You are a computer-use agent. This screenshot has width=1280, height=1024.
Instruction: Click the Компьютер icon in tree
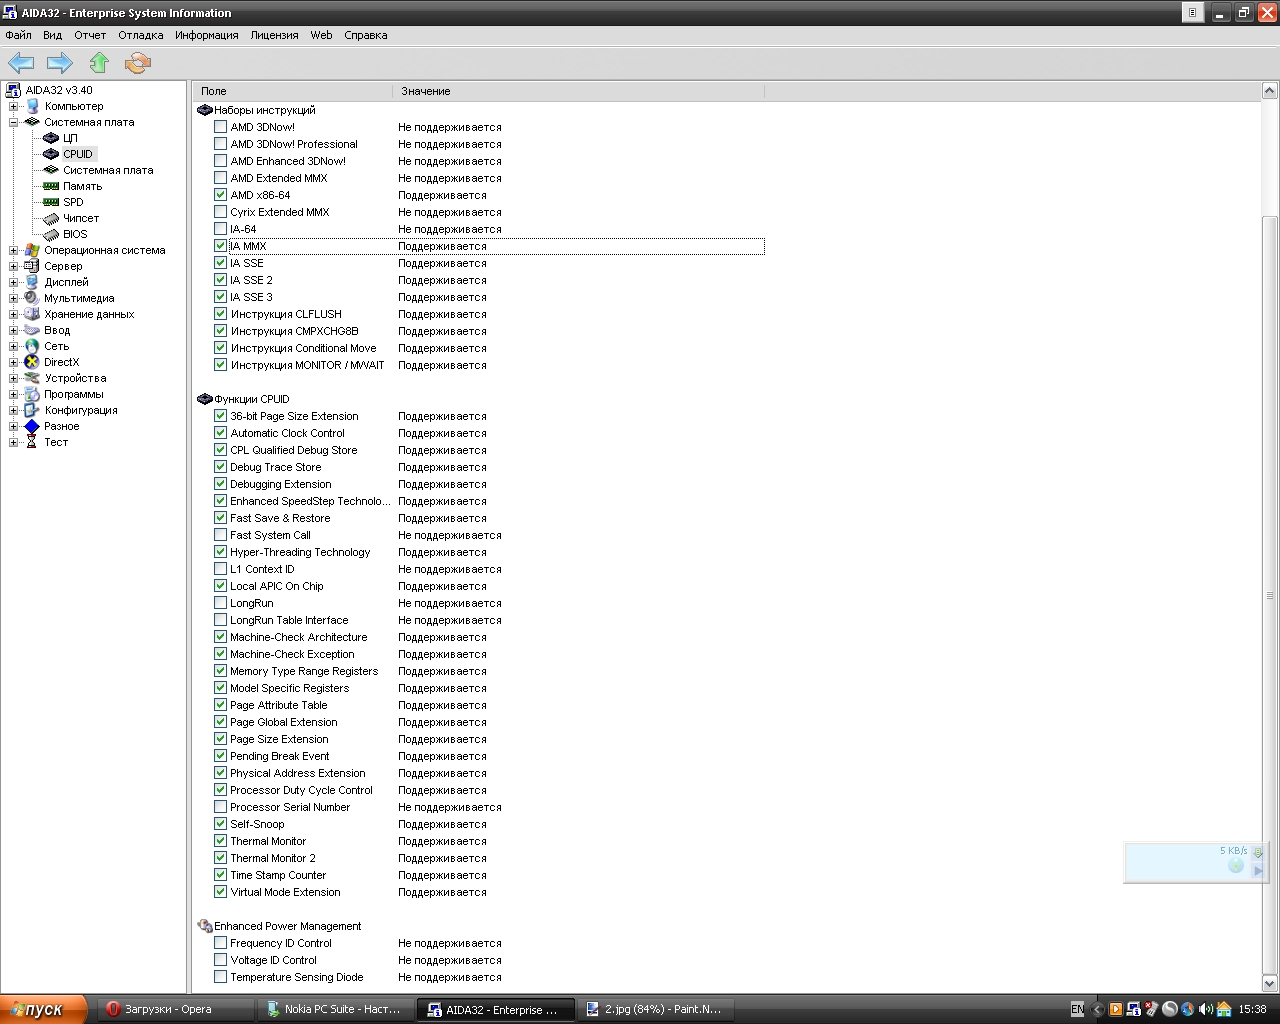pyautogui.click(x=32, y=106)
